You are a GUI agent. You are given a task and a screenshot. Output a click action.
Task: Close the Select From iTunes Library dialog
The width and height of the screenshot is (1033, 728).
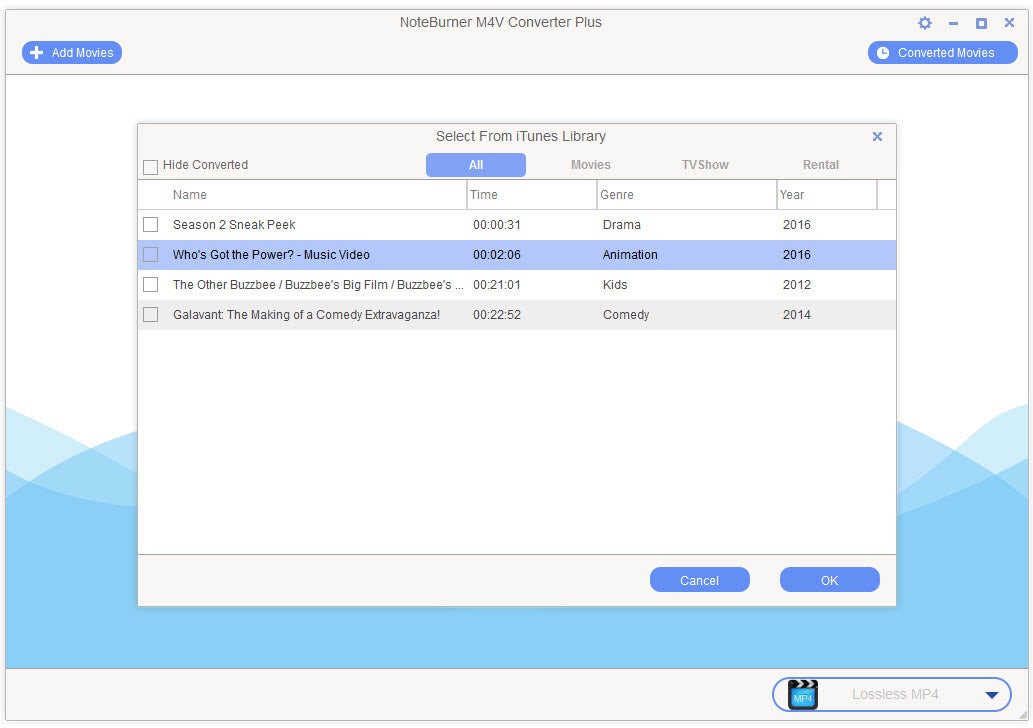coord(877,136)
